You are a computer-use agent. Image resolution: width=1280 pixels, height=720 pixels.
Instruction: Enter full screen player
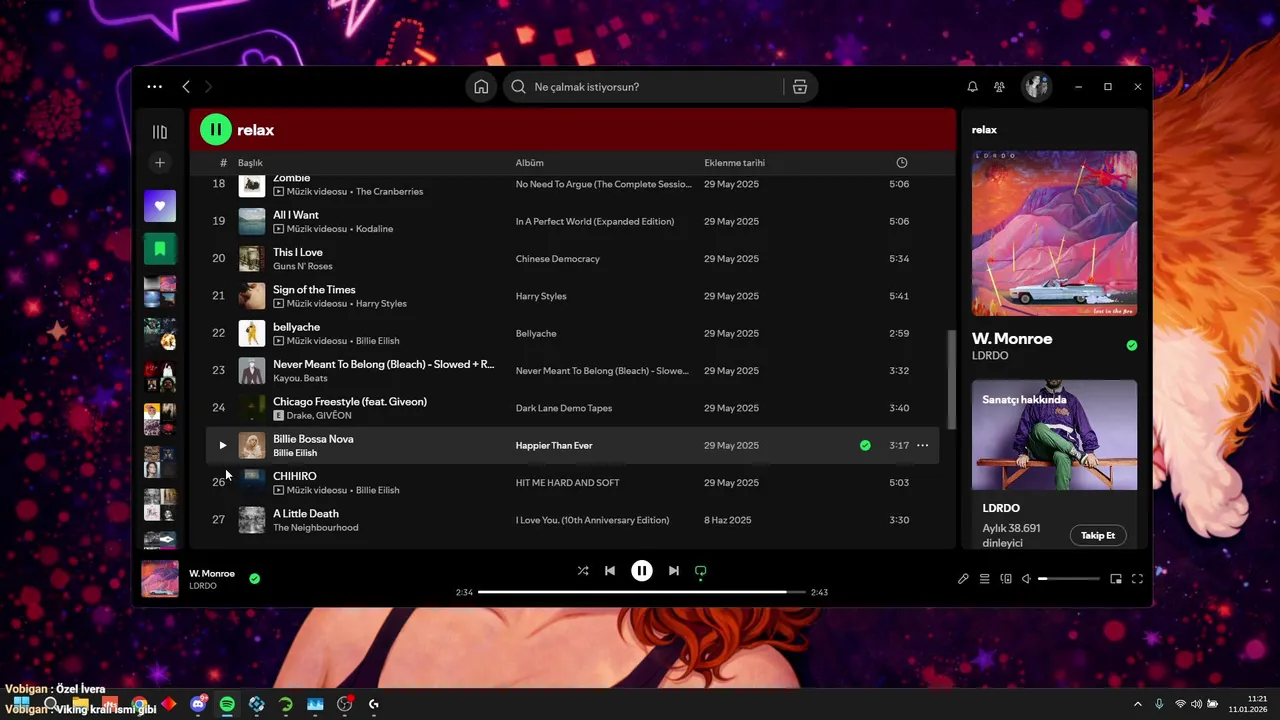[x=1137, y=579]
